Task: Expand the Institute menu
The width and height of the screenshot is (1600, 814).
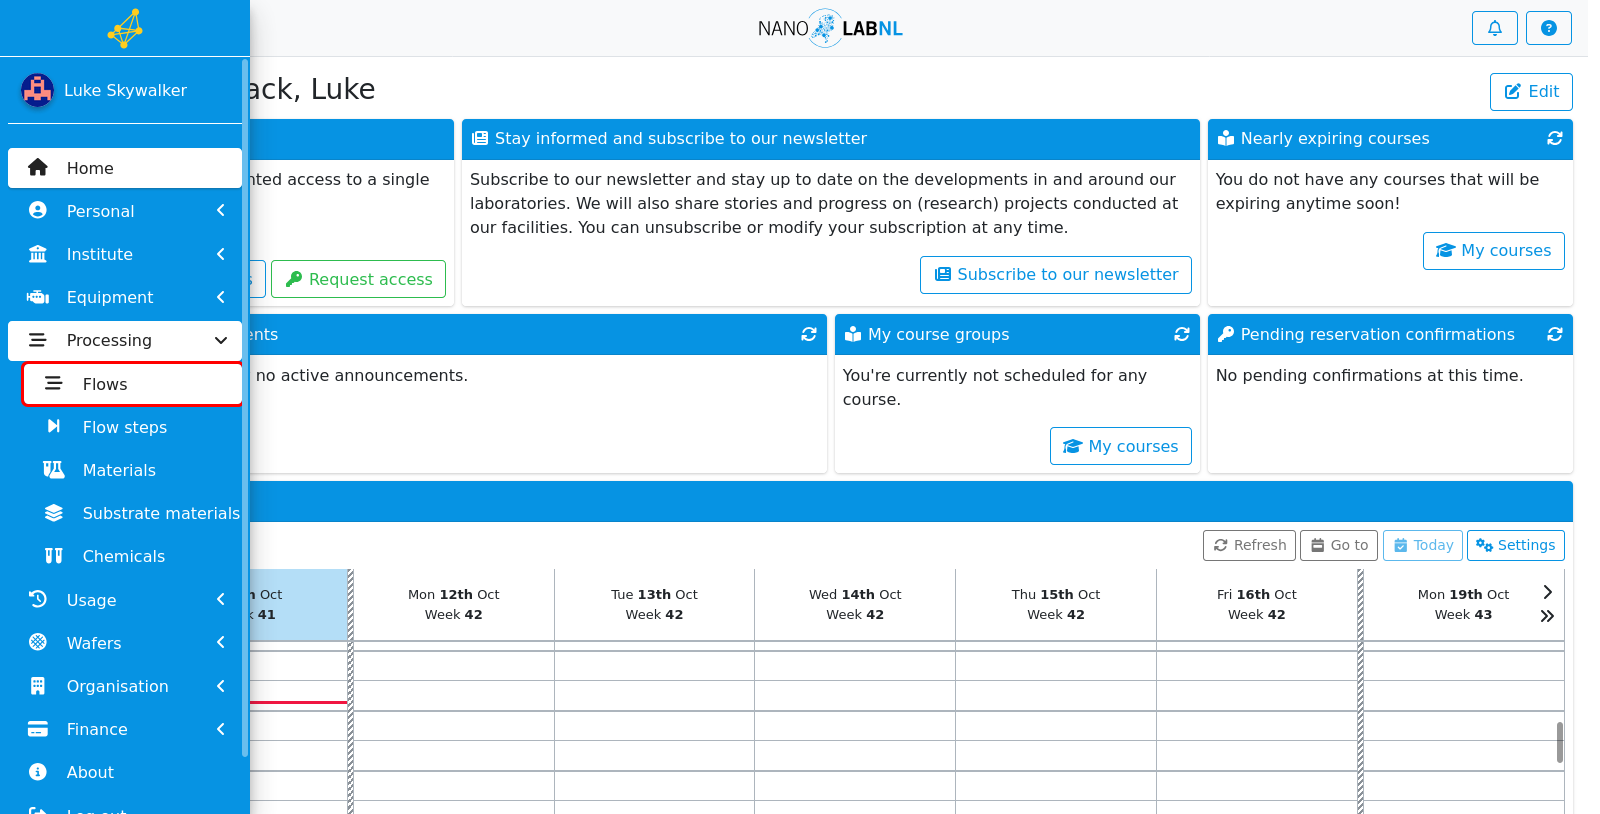Action: pos(125,254)
